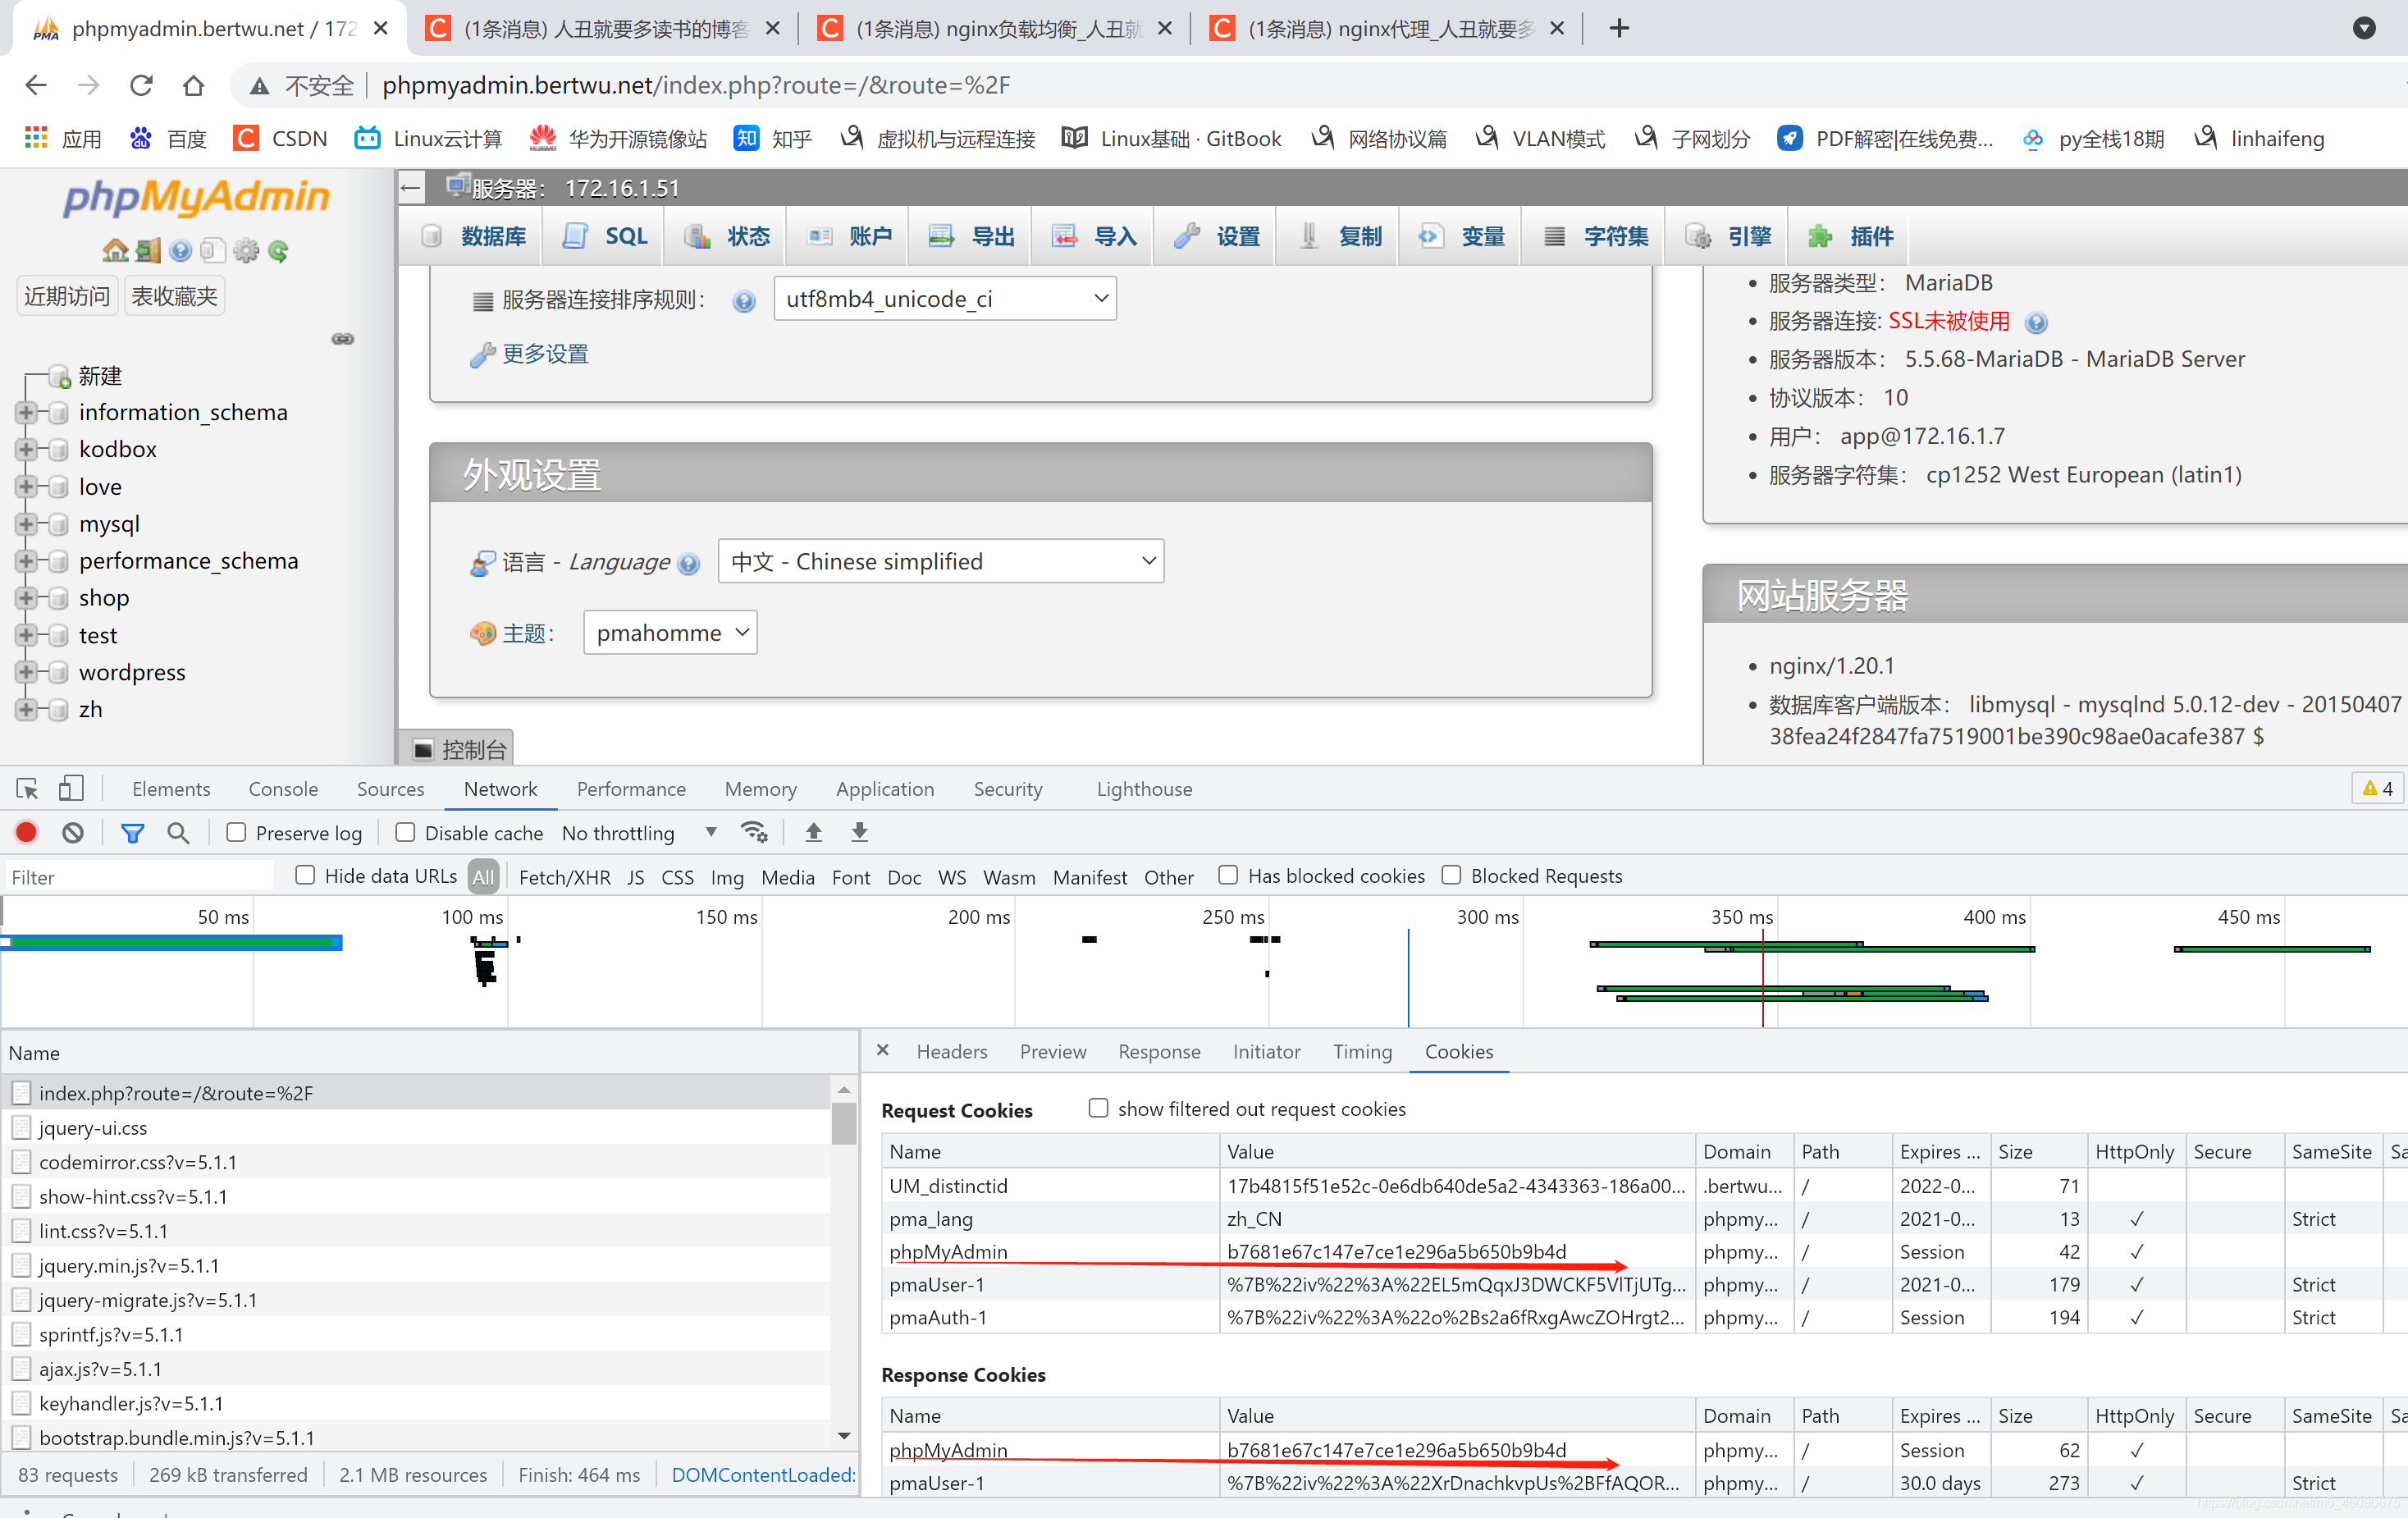The image size is (2408, 1518).
Task: Open the Apps bookmark grid
Action: click(x=62, y=138)
